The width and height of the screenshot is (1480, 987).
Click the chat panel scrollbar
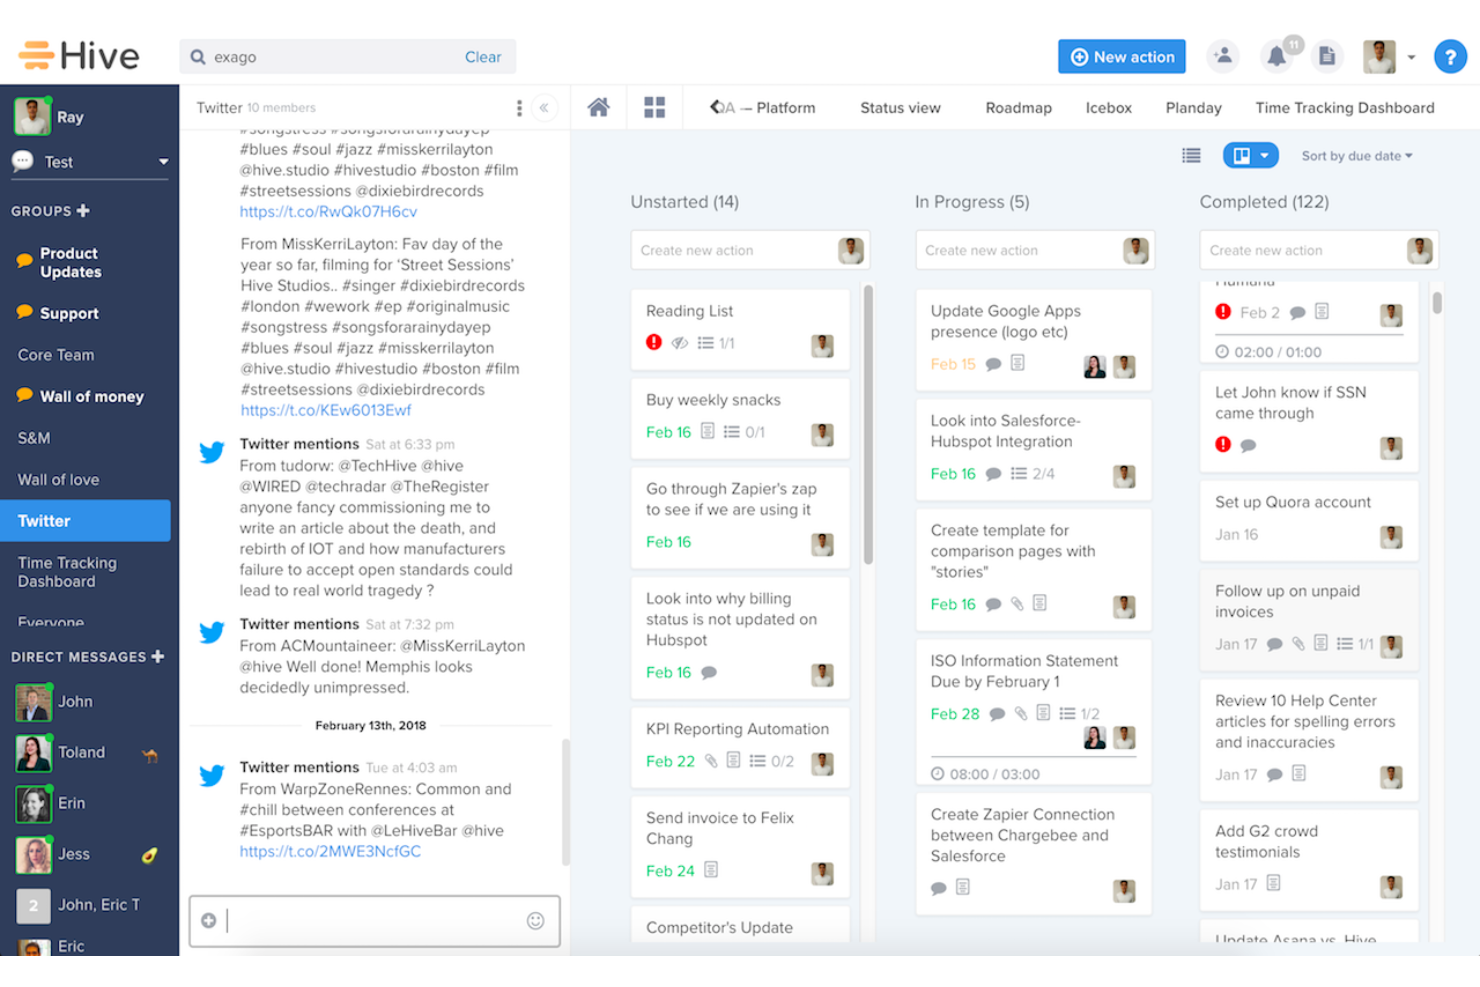(x=566, y=802)
